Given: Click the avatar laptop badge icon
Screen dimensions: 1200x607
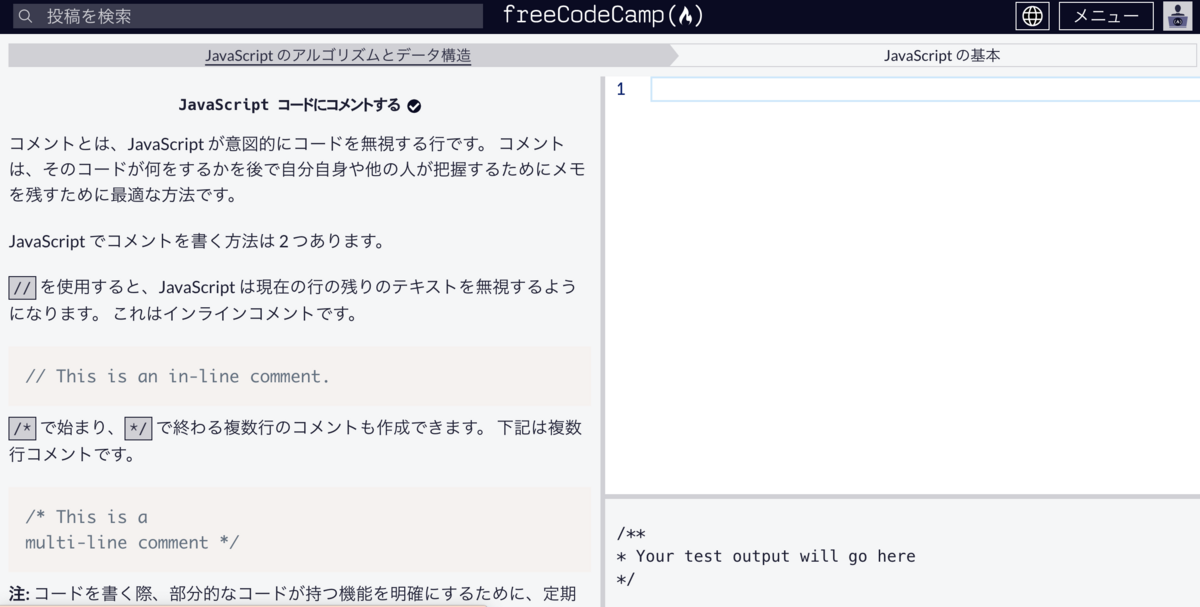Looking at the screenshot, I should [1177, 20].
